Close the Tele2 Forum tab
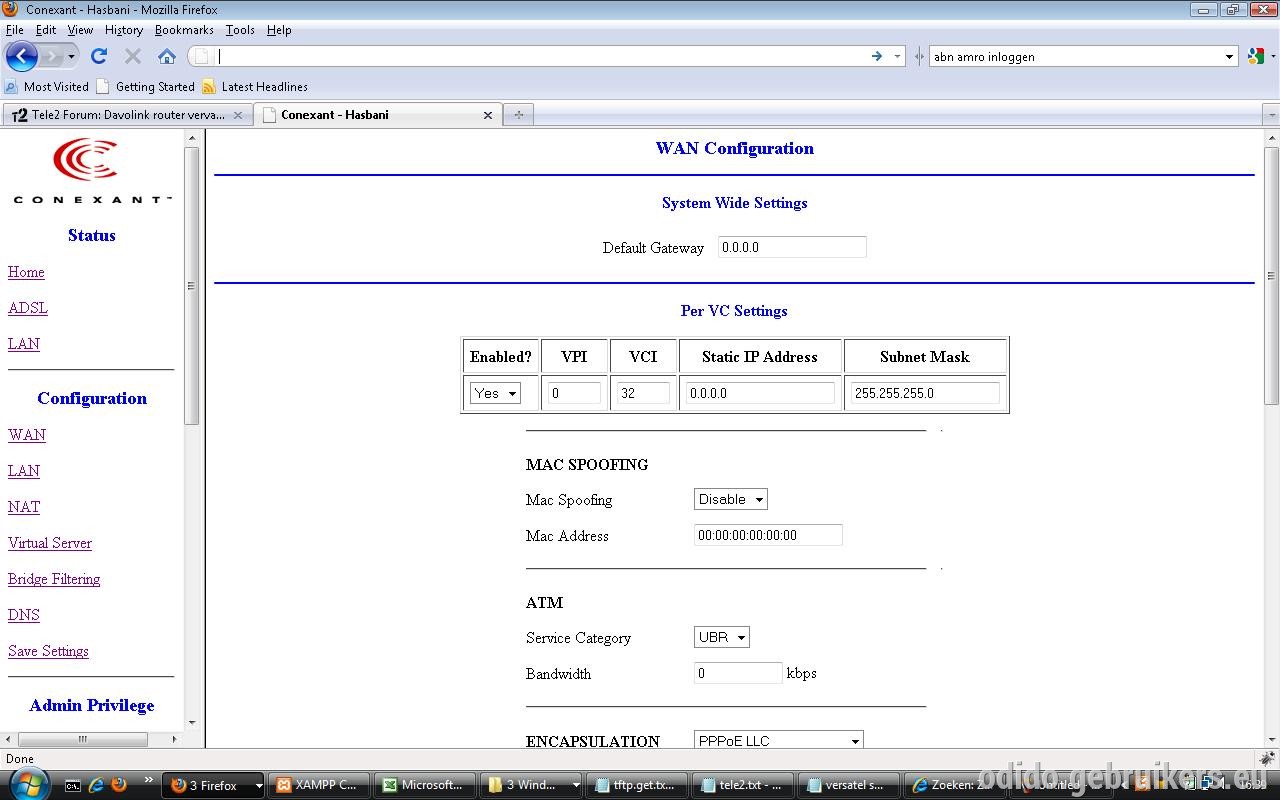1280x800 pixels. (238, 115)
